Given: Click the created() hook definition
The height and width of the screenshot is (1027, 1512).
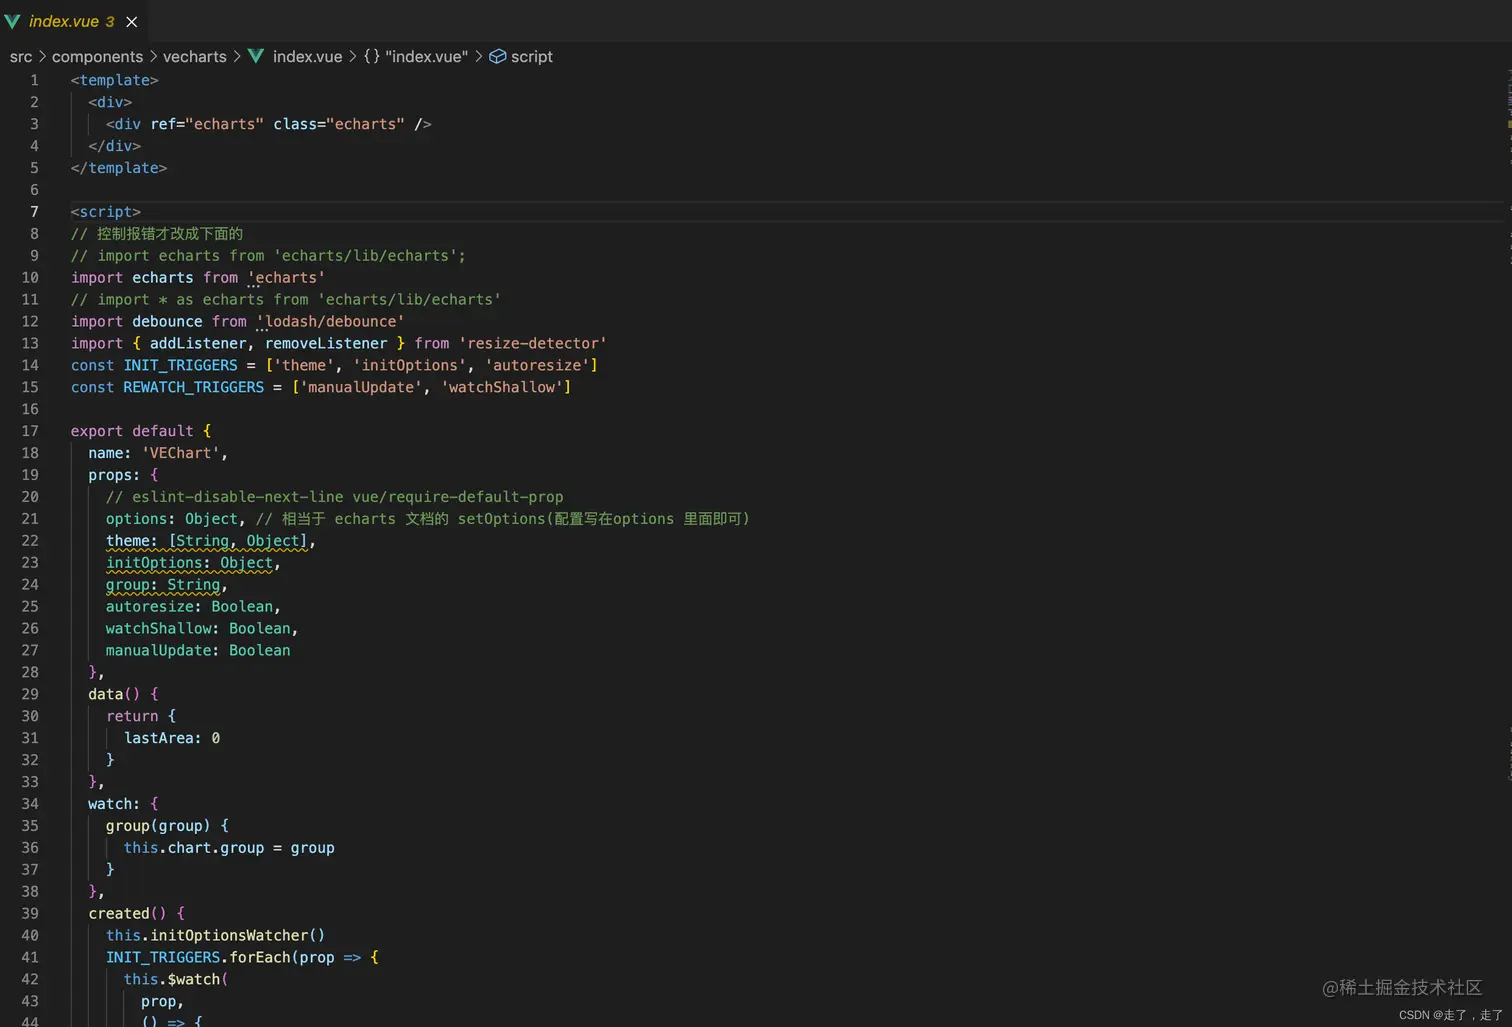Looking at the screenshot, I should point(136,914).
